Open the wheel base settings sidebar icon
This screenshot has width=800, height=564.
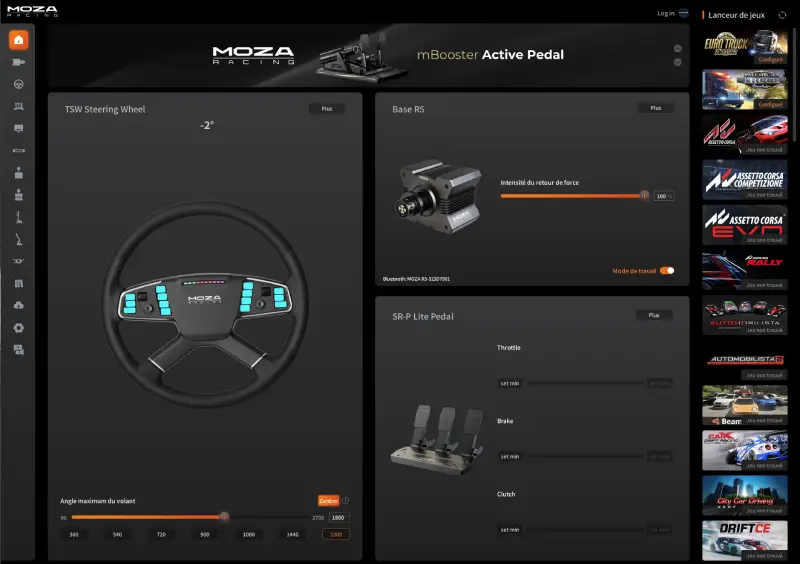coord(18,62)
